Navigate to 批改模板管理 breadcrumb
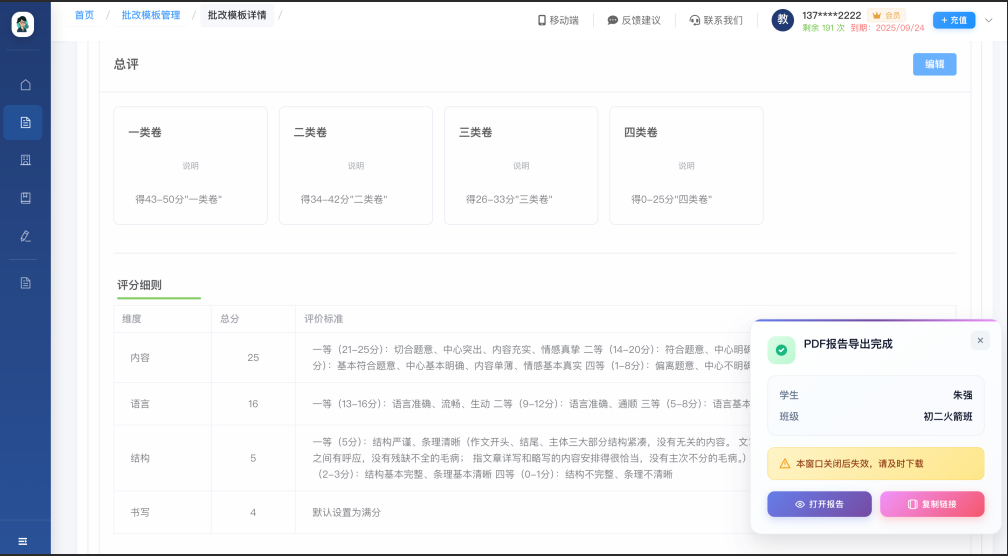 click(151, 15)
